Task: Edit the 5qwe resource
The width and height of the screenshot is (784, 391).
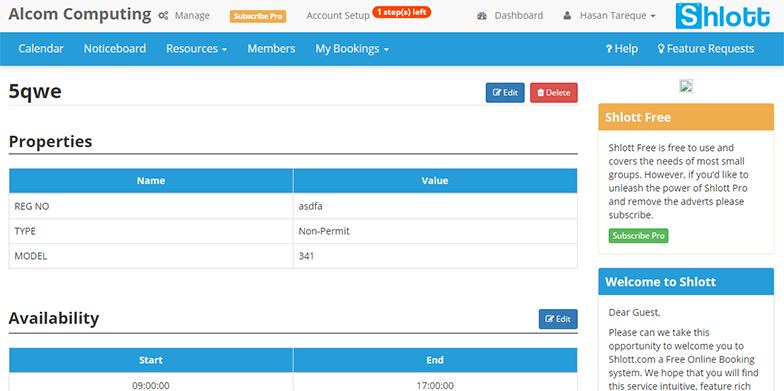Action: pos(505,92)
